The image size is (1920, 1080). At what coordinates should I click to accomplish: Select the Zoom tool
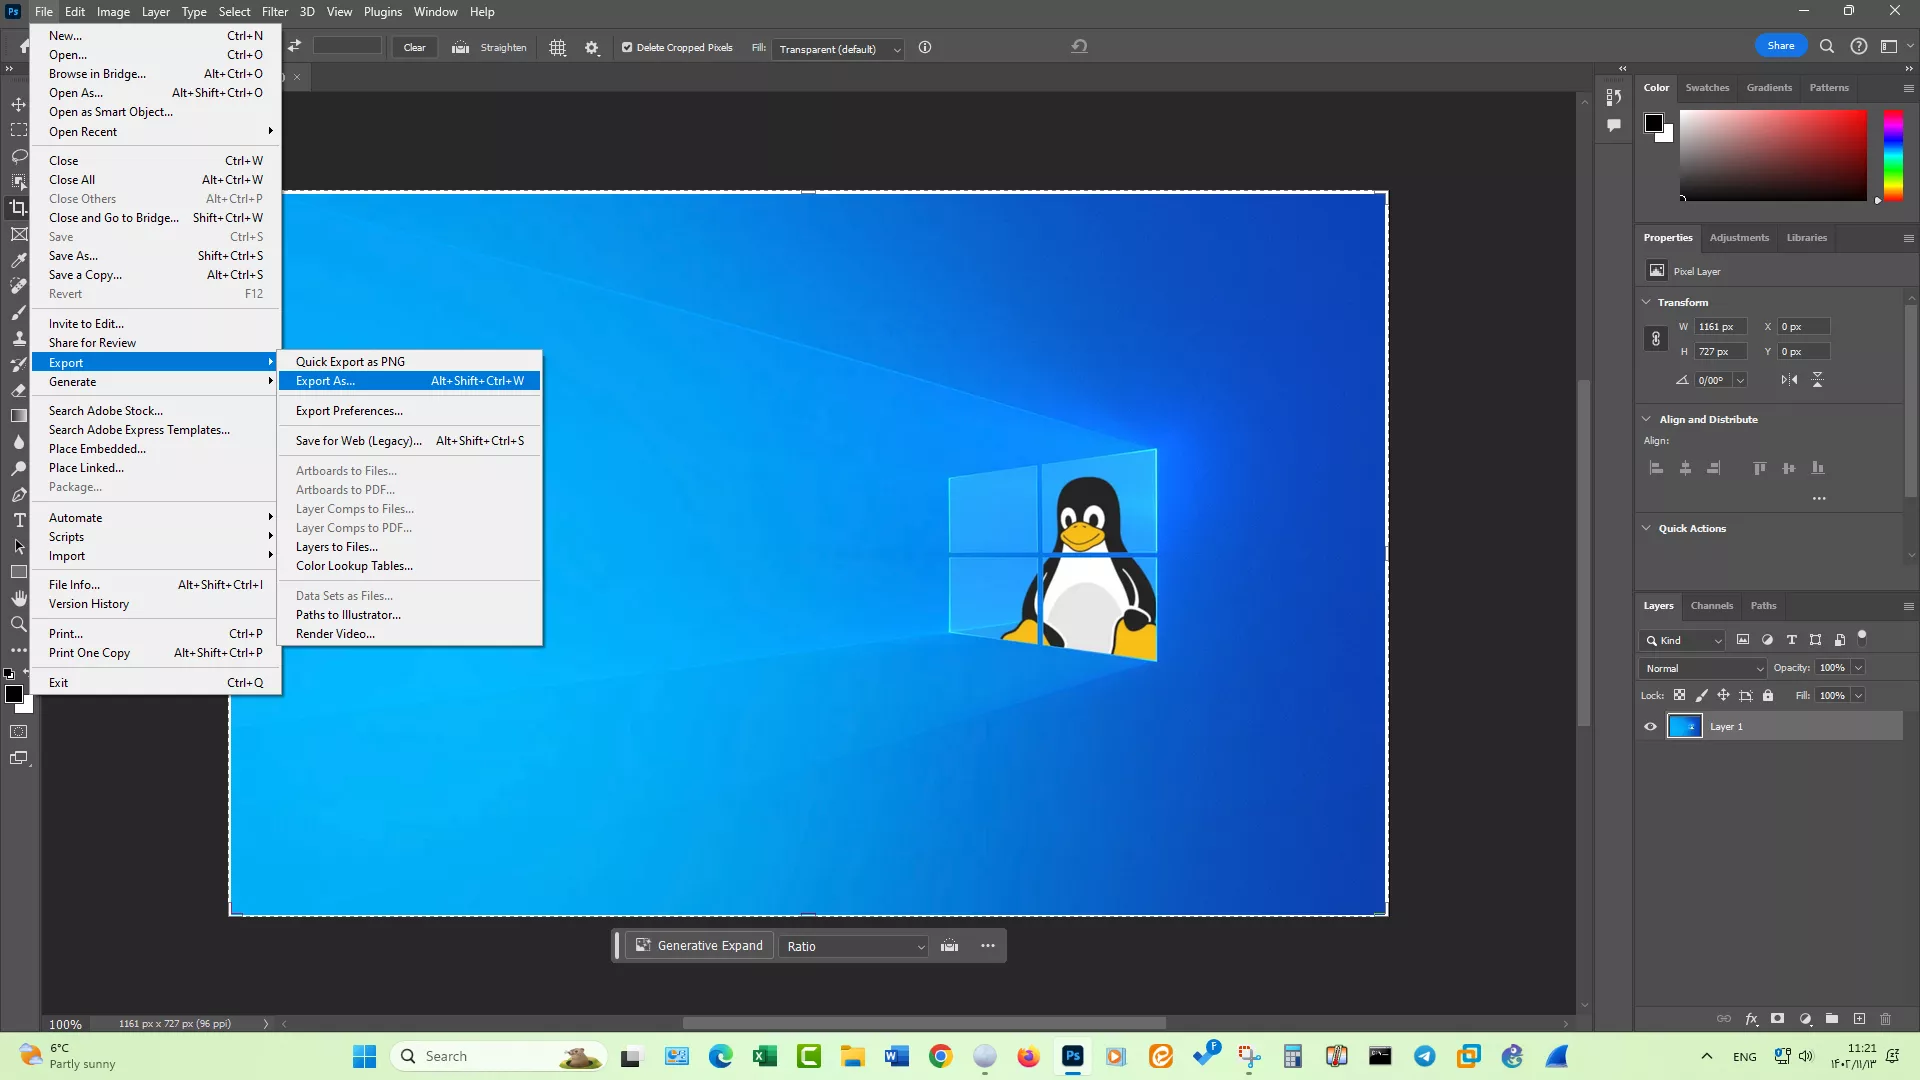[19, 624]
